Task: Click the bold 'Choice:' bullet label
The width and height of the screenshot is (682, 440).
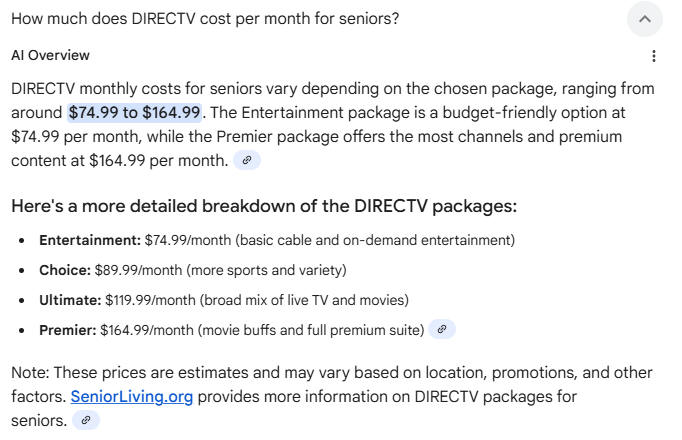Action: click(65, 270)
